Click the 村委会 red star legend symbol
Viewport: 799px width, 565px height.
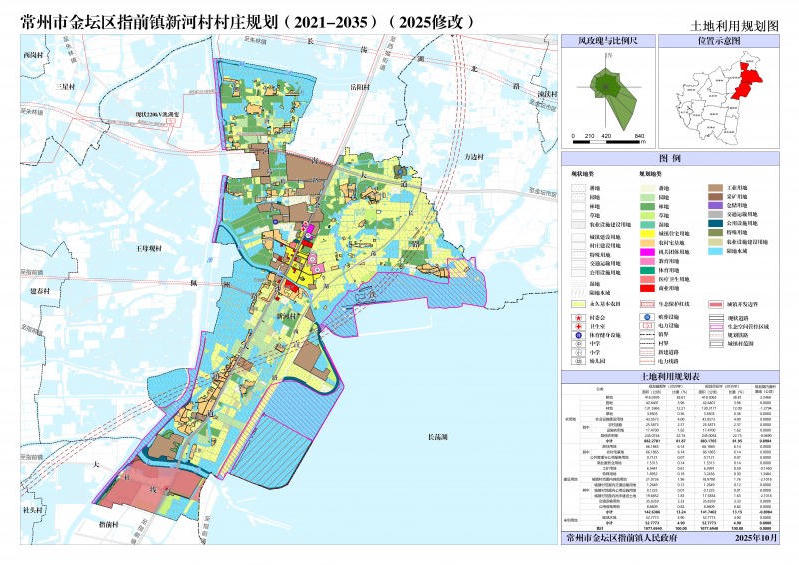click(578, 318)
